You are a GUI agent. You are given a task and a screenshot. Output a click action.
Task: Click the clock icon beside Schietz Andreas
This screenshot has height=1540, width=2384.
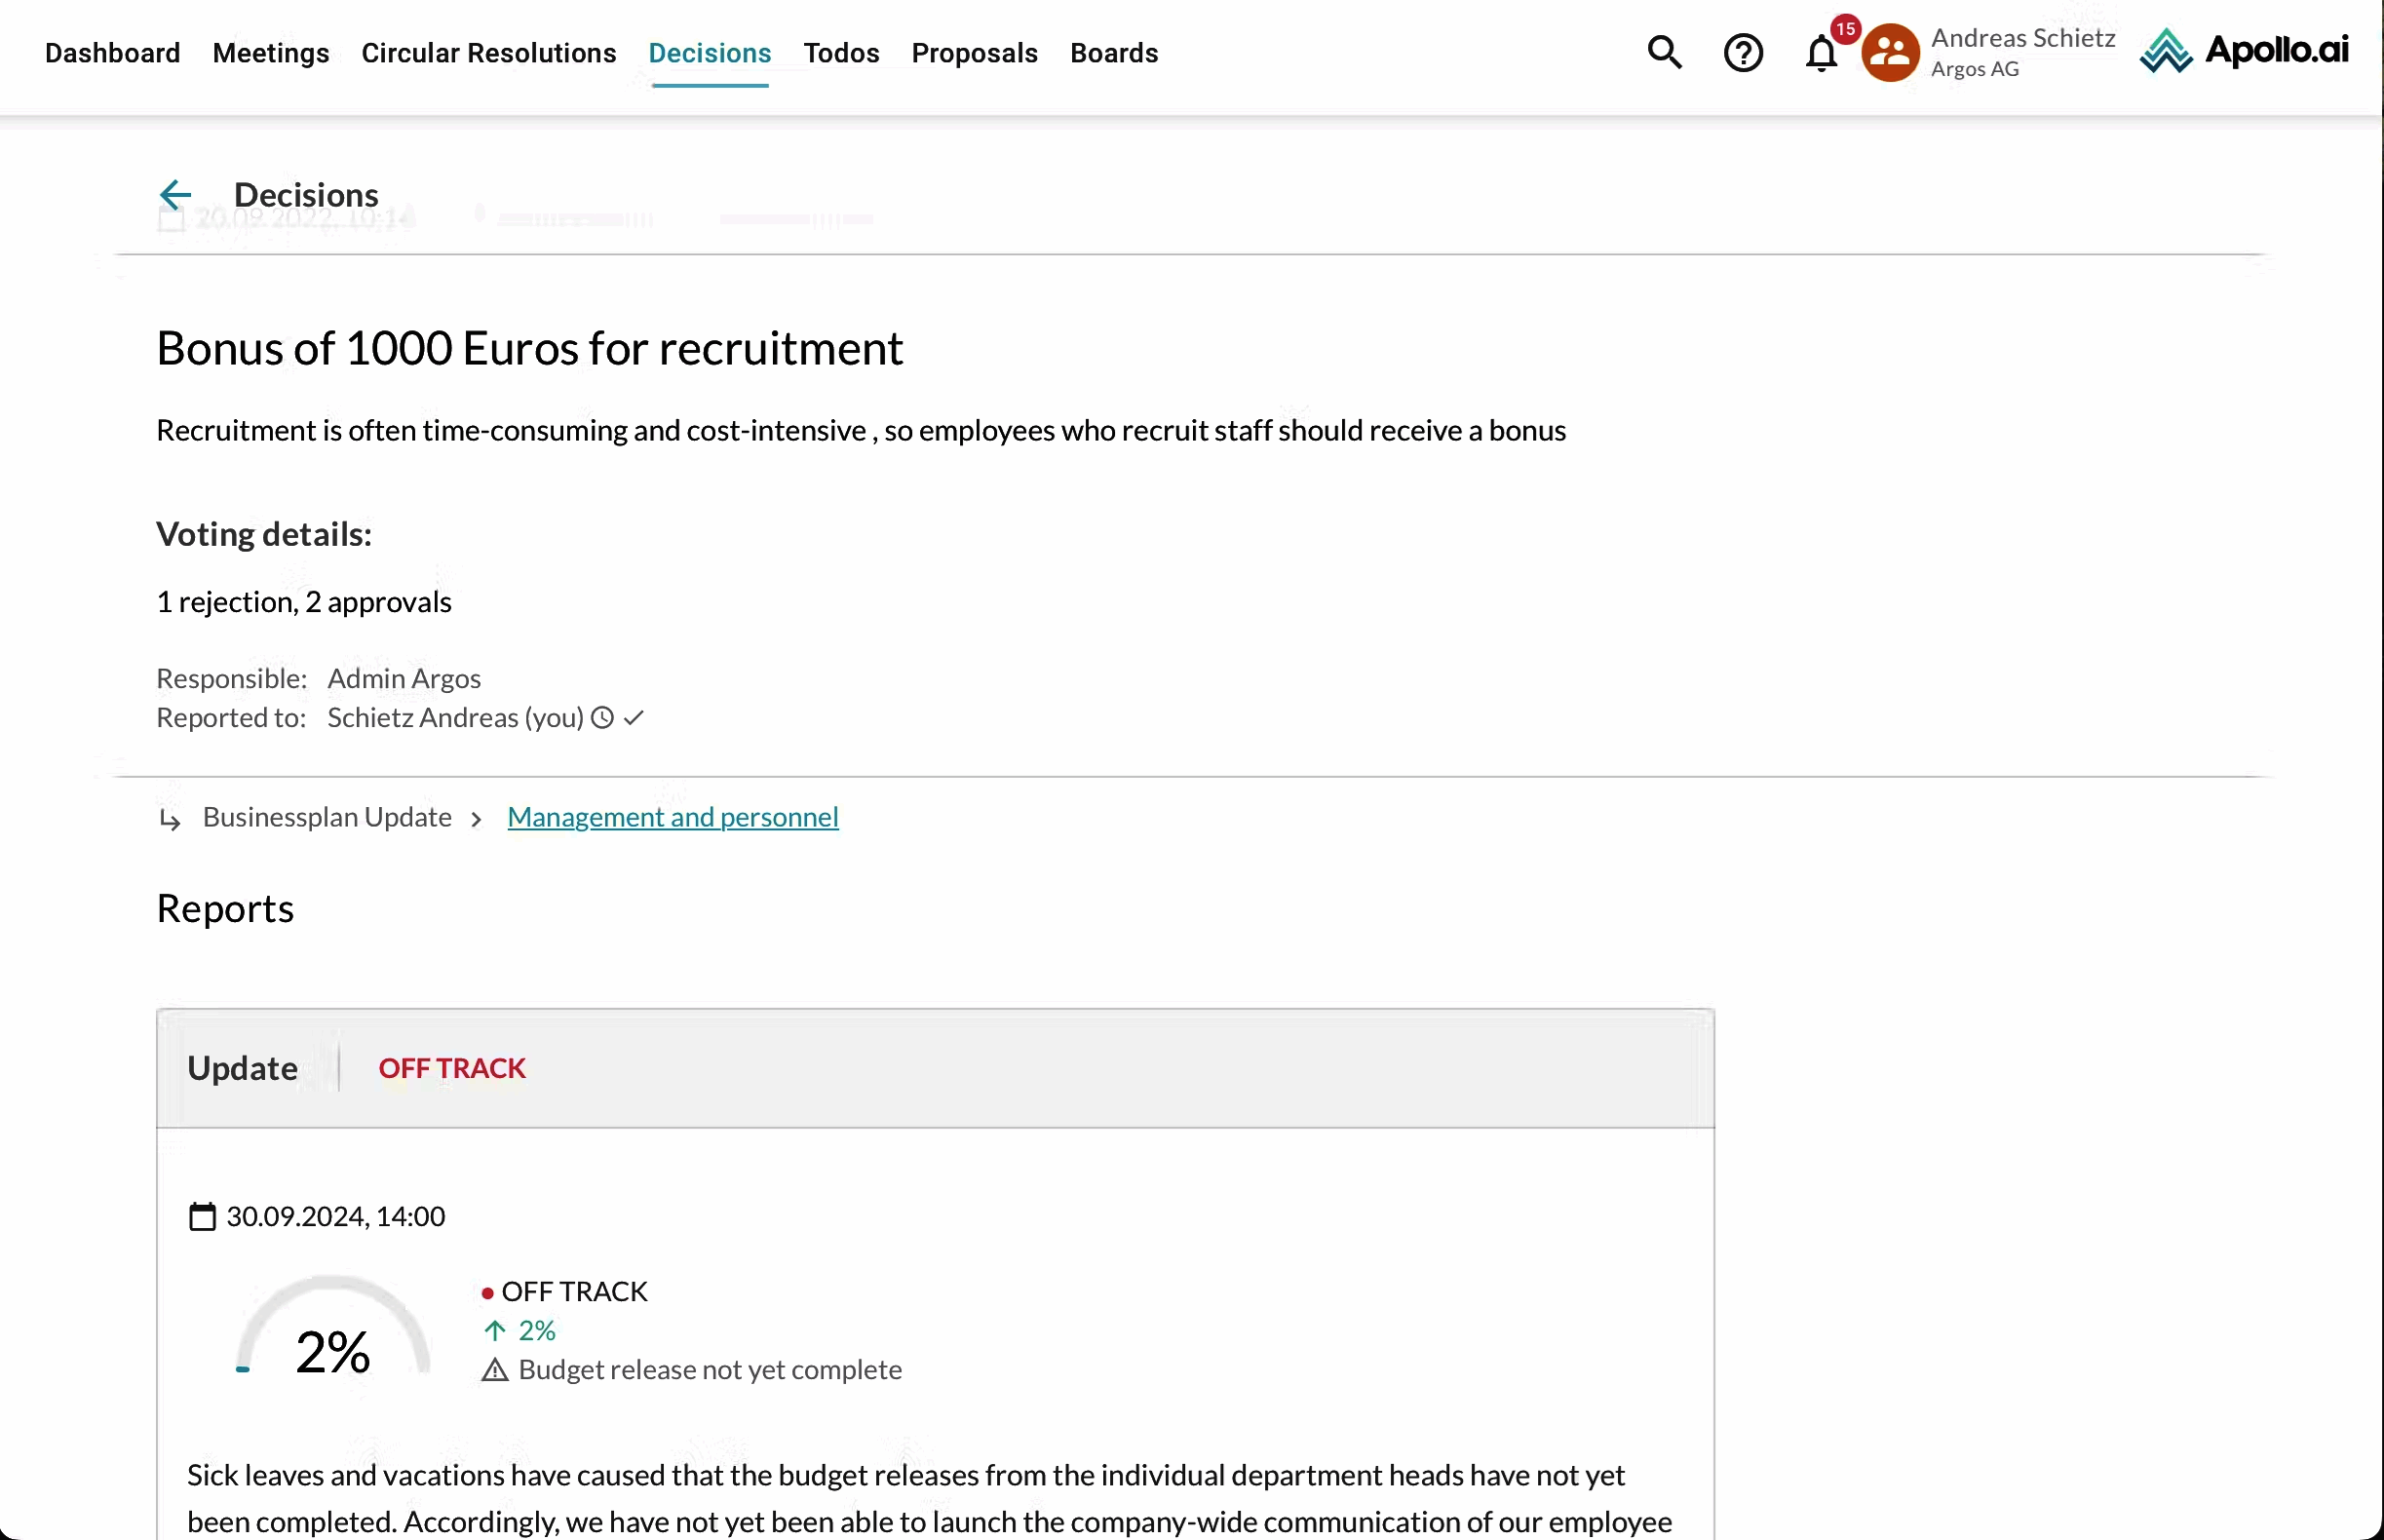[602, 718]
